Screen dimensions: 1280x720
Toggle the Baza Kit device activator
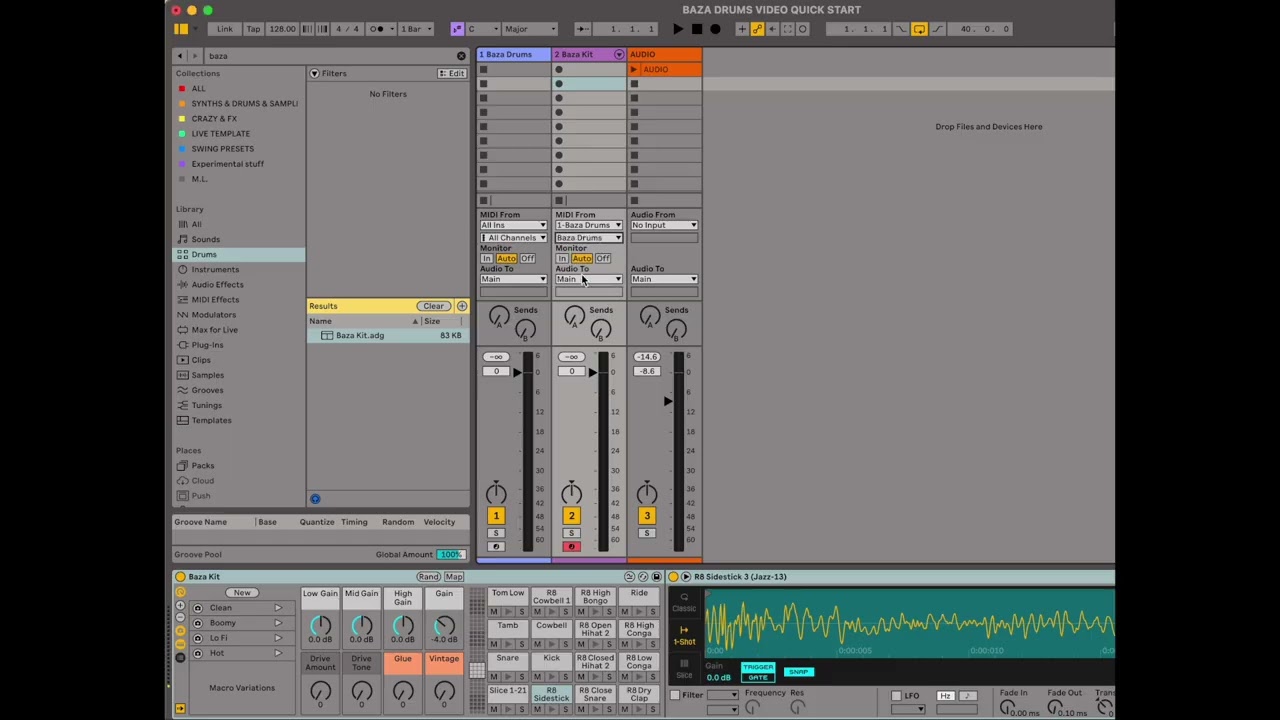coord(180,577)
